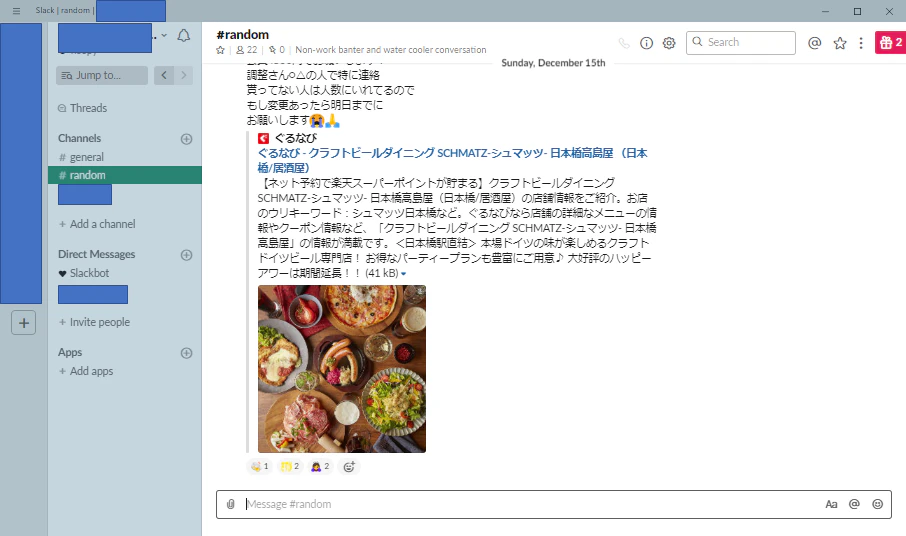Open the What's new gift button
The width and height of the screenshot is (906, 536).
tap(890, 42)
